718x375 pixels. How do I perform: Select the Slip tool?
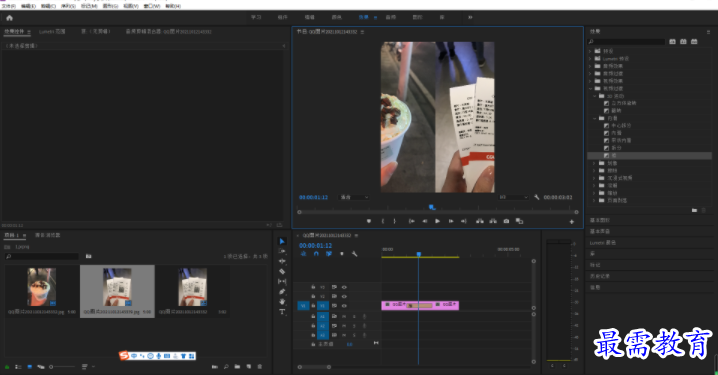282,281
